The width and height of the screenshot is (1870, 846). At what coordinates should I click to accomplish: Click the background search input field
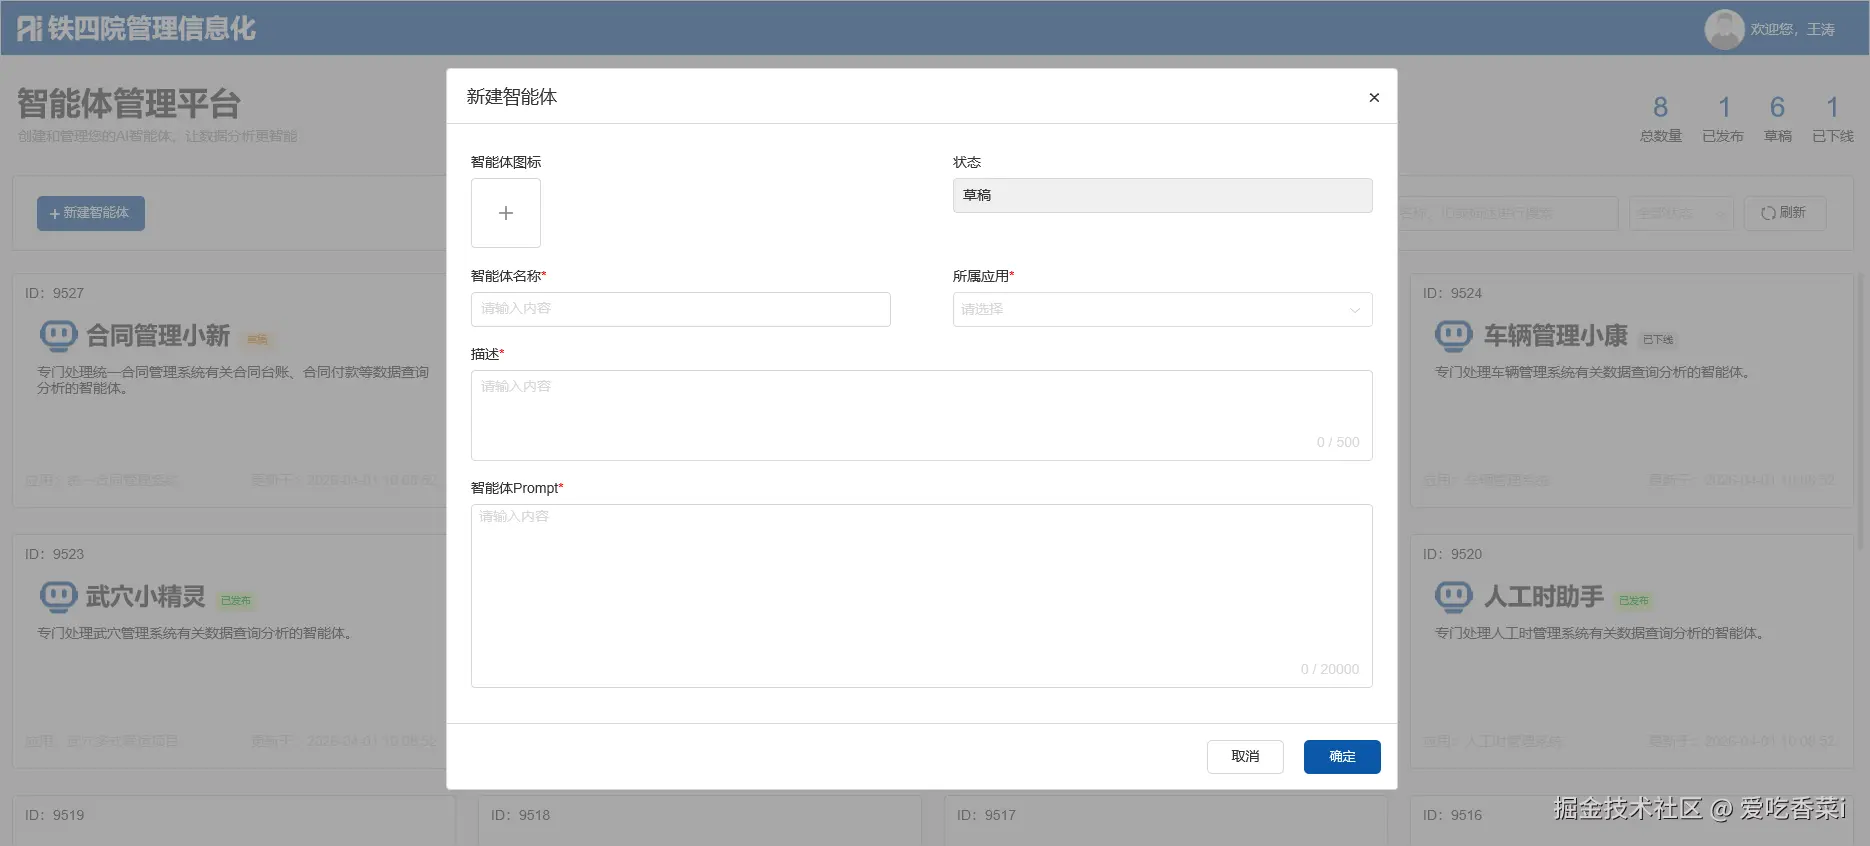[x=1507, y=213]
